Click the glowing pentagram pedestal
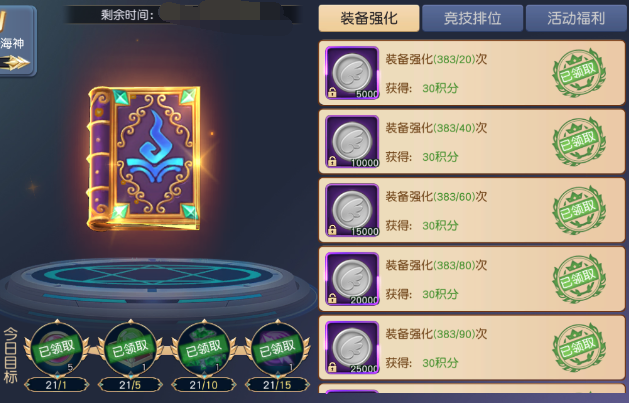Image resolution: width=629 pixels, height=403 pixels. pyautogui.click(x=154, y=283)
